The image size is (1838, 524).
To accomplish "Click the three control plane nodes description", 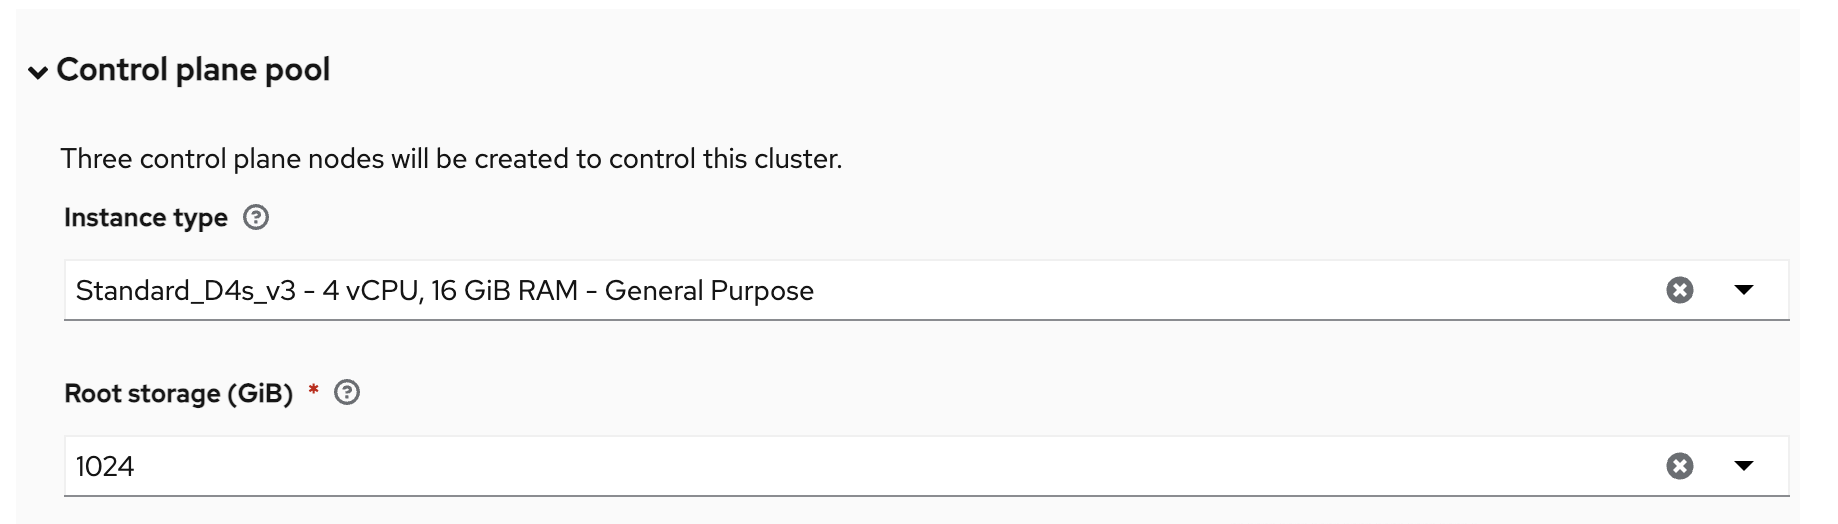I will (x=451, y=159).
